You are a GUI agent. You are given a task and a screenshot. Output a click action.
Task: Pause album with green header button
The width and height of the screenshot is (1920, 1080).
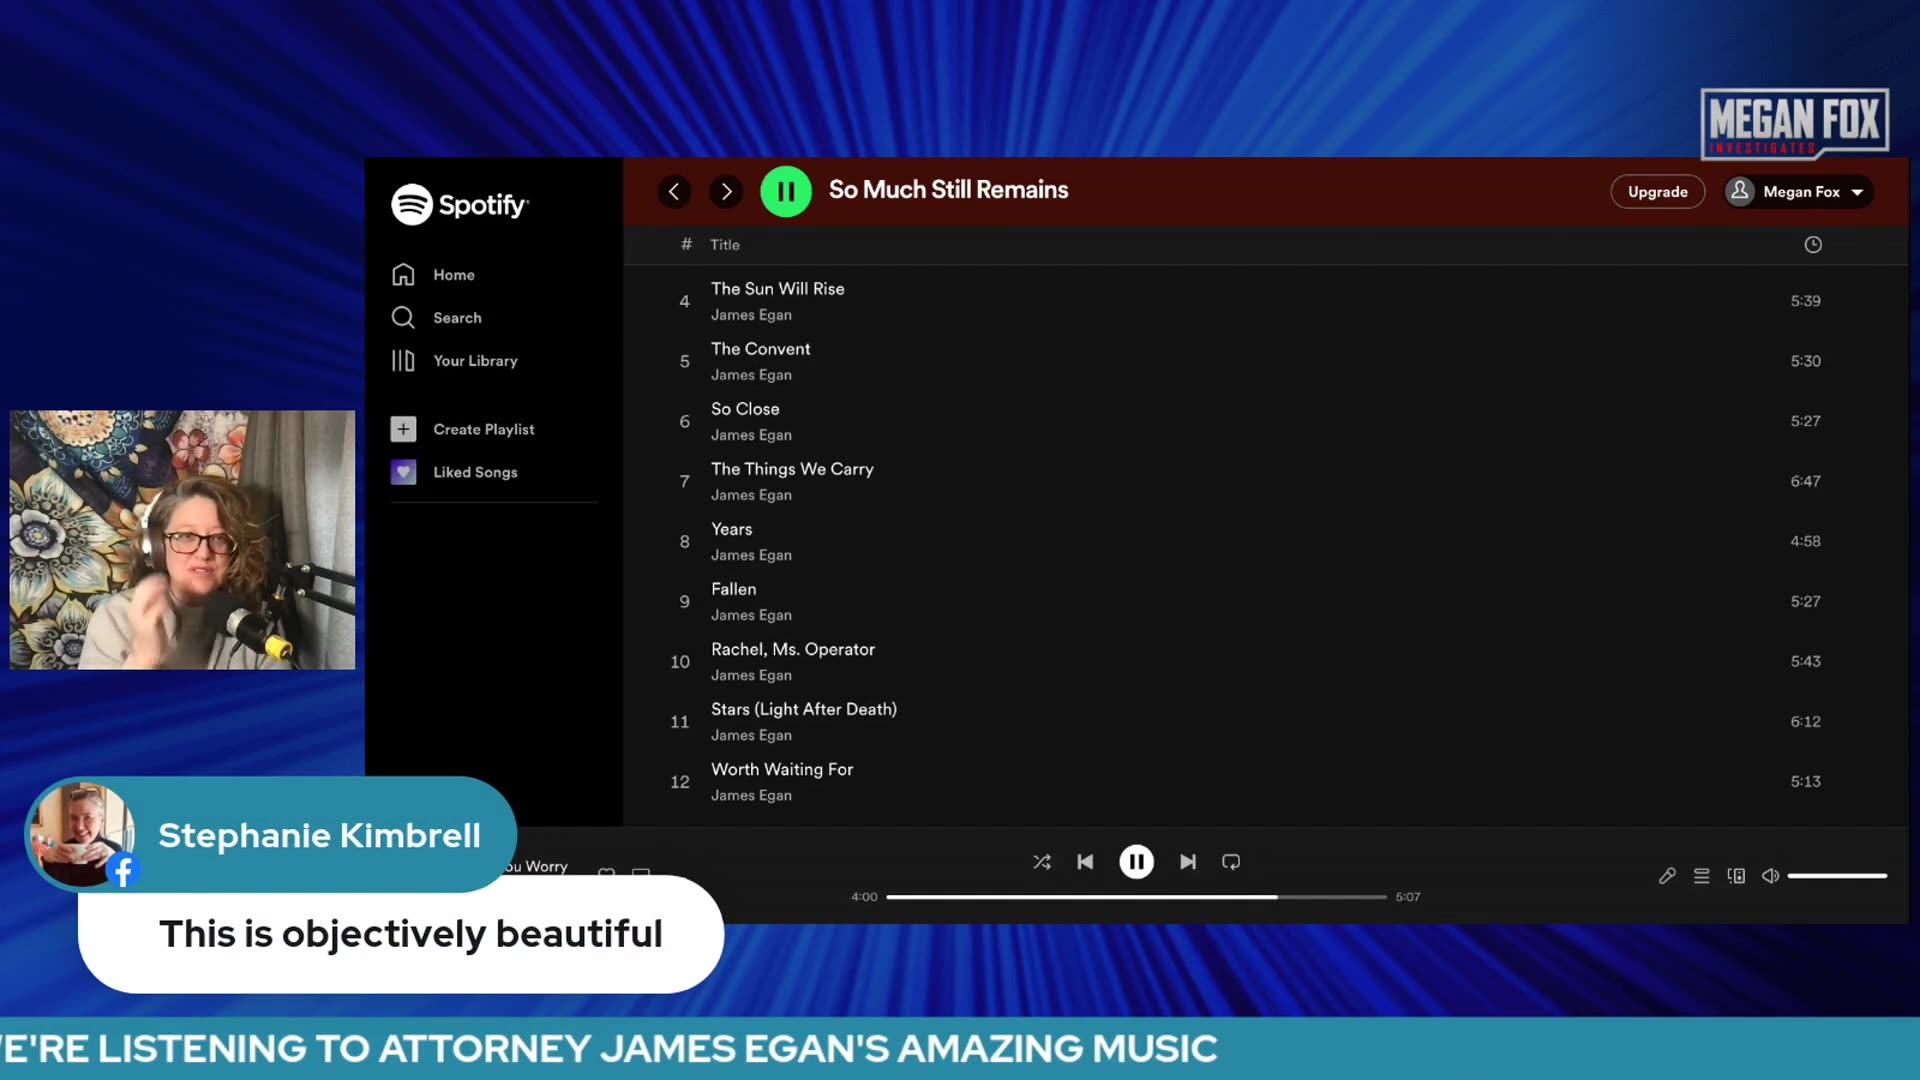click(x=786, y=191)
